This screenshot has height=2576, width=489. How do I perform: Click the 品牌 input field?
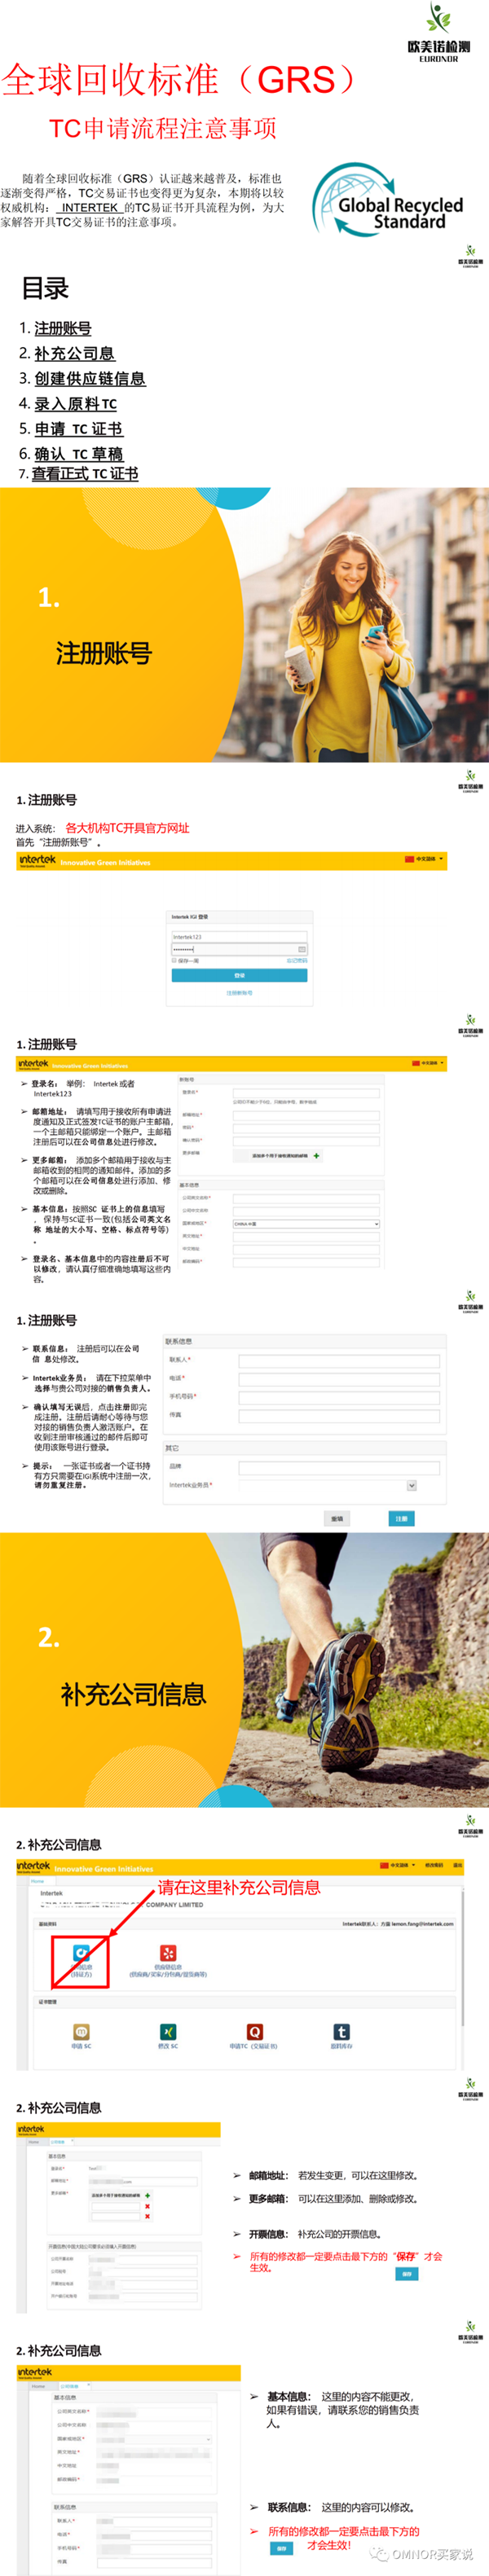[x=339, y=1467]
